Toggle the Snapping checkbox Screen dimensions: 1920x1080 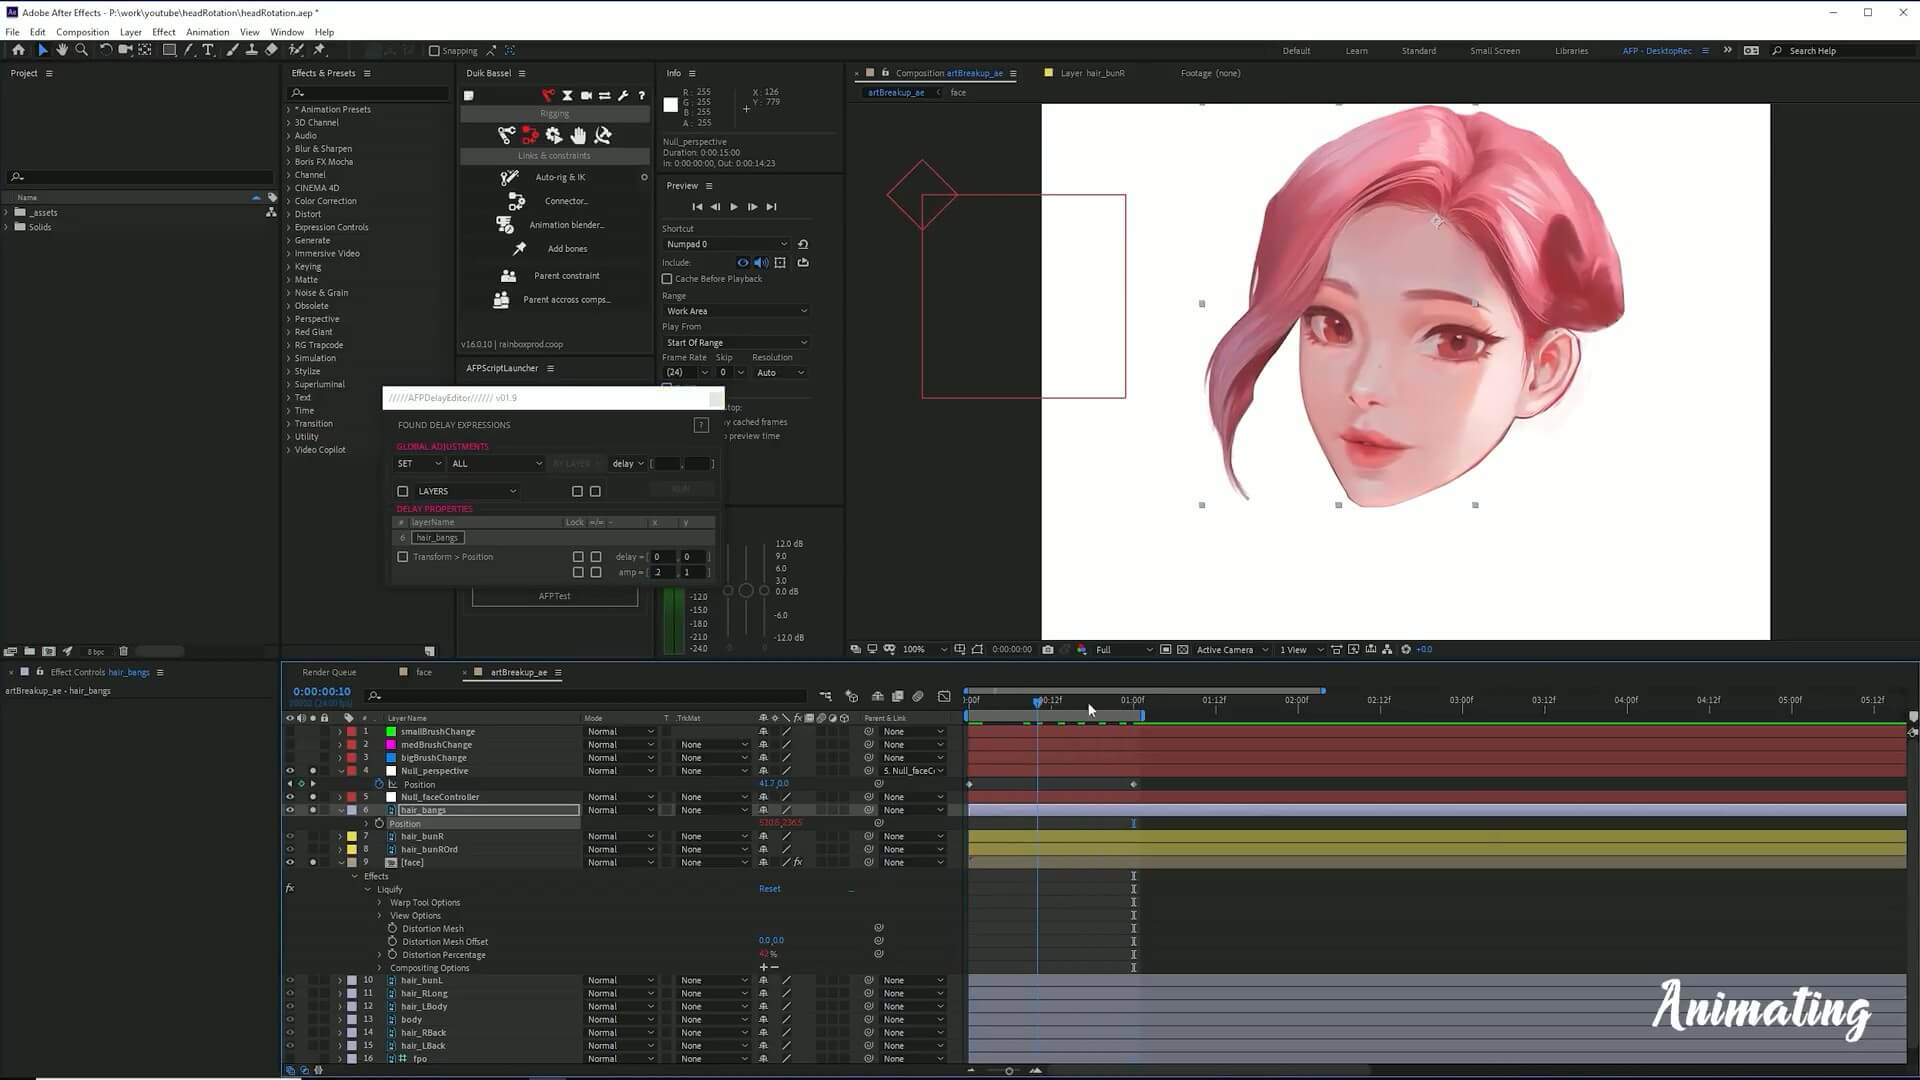[434, 51]
